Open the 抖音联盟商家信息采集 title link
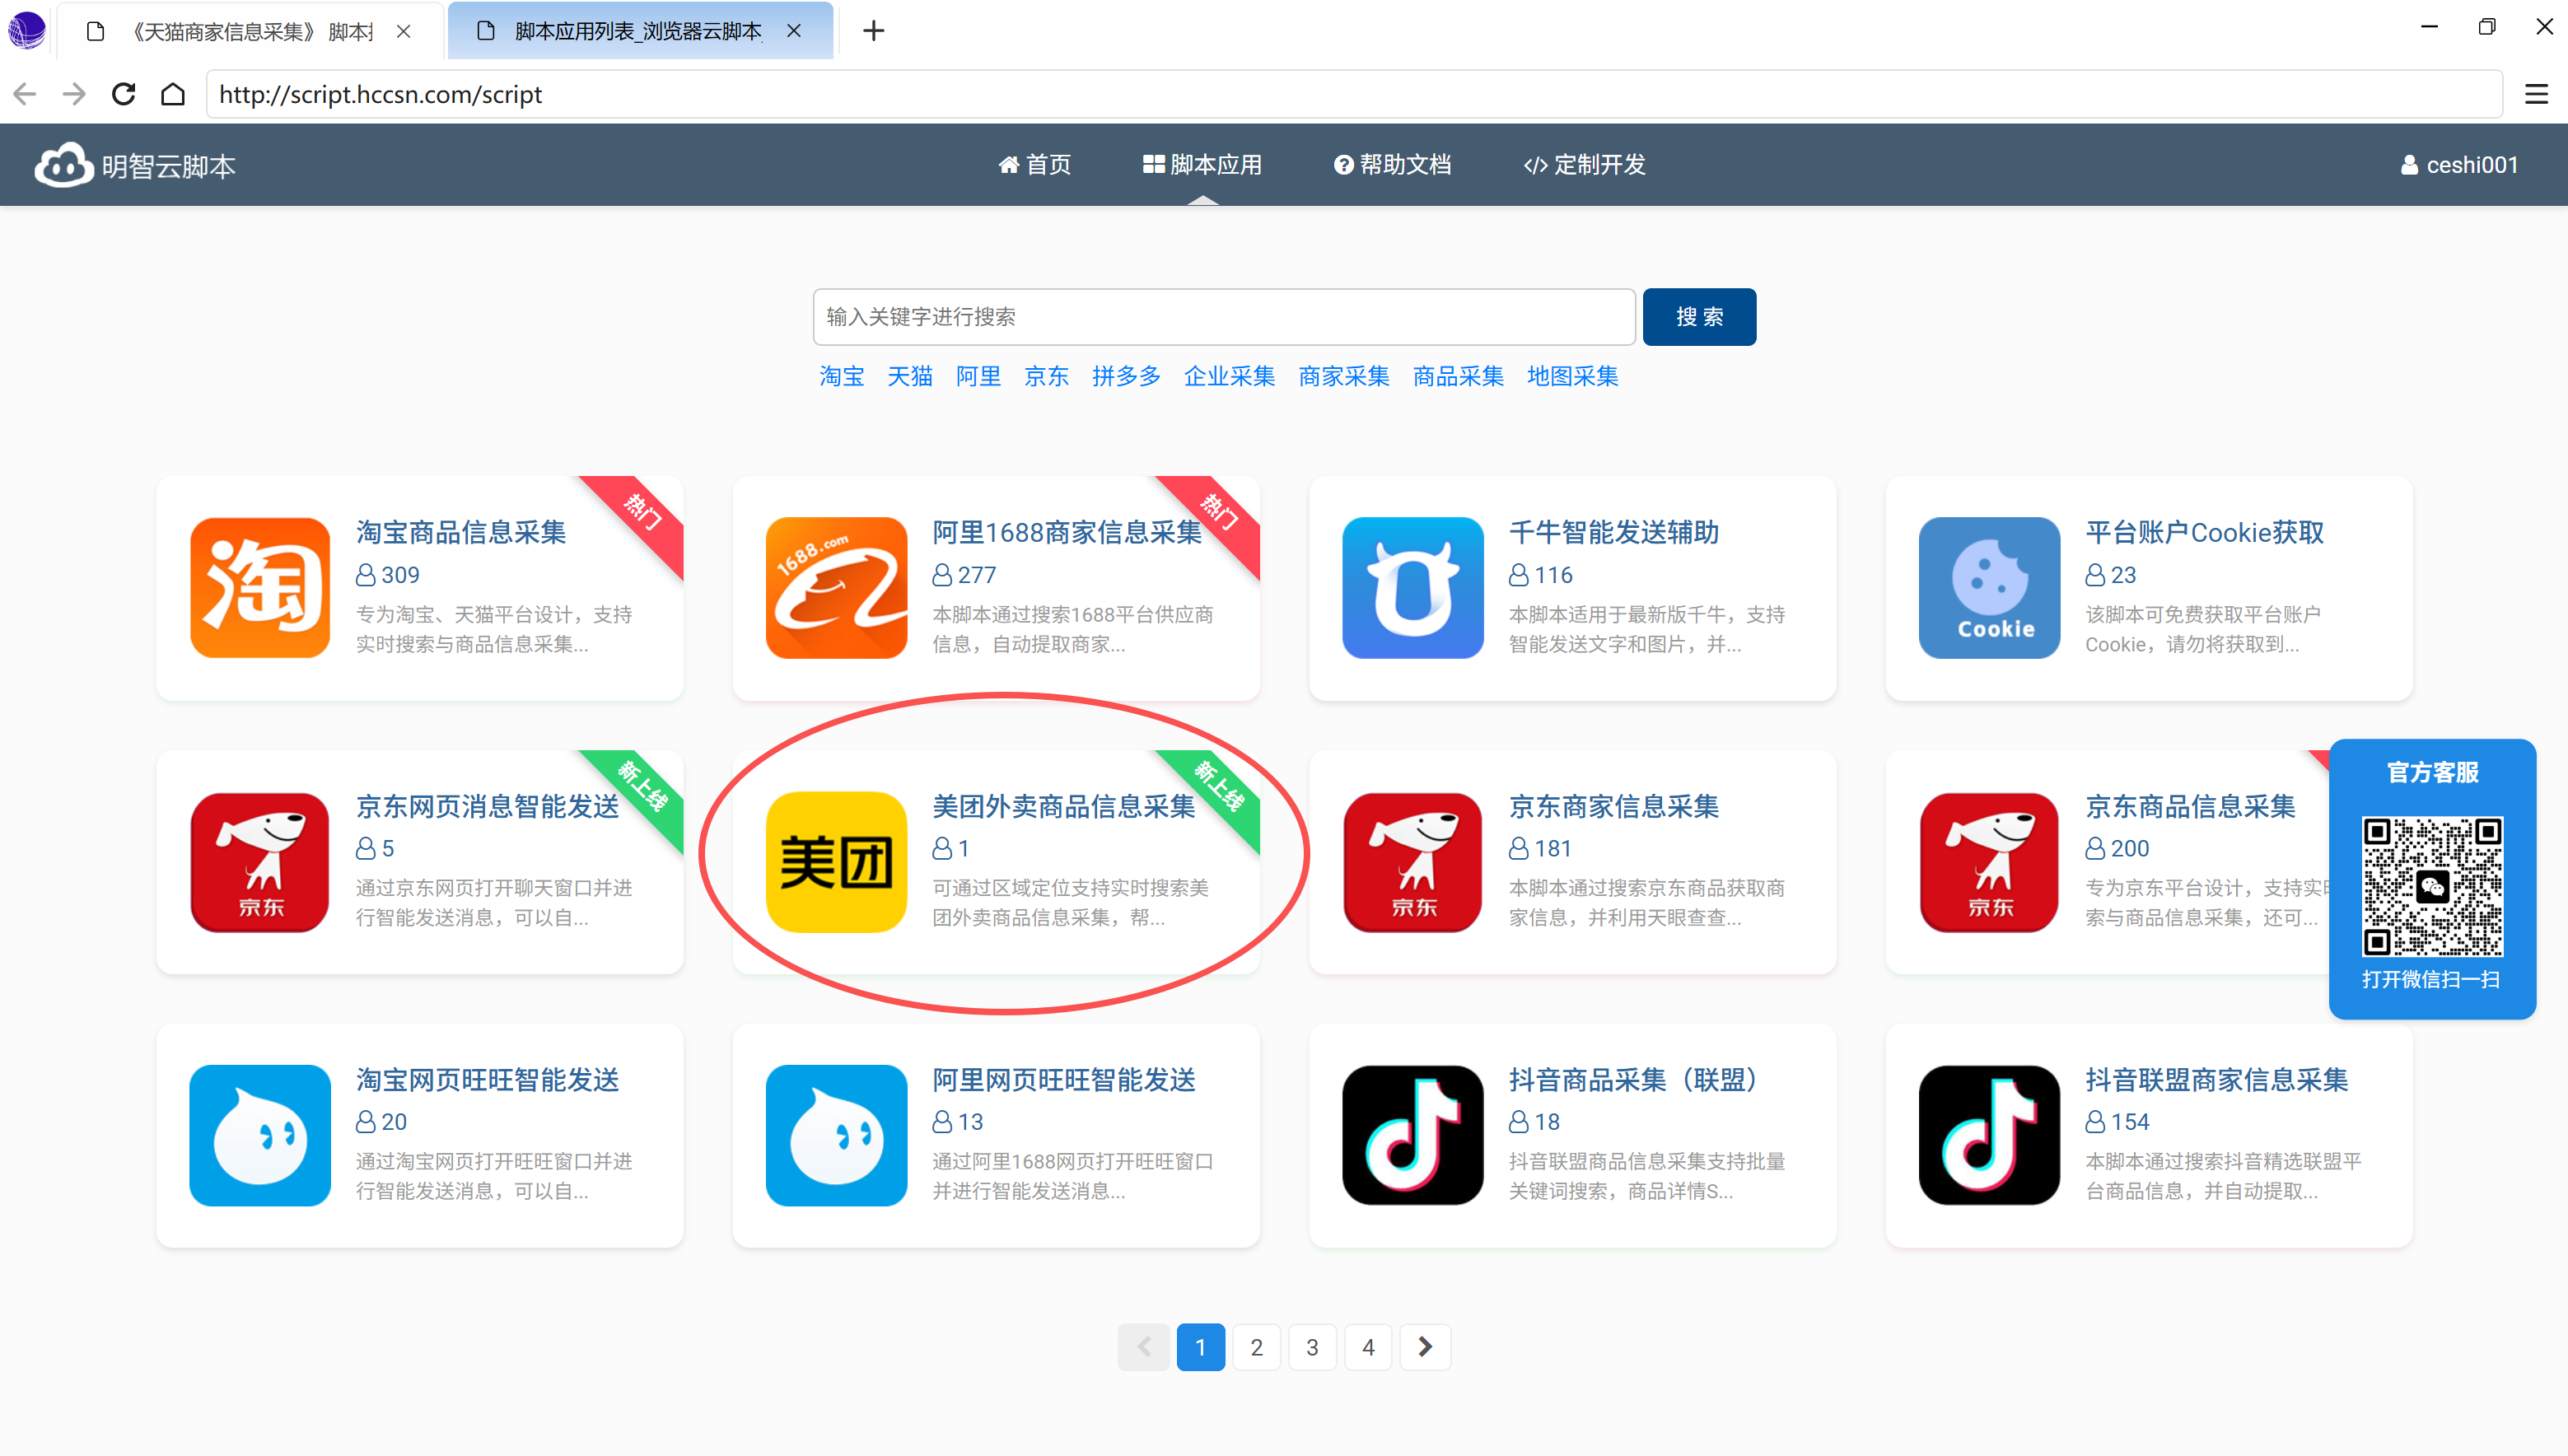2568x1456 pixels. click(x=2216, y=1079)
